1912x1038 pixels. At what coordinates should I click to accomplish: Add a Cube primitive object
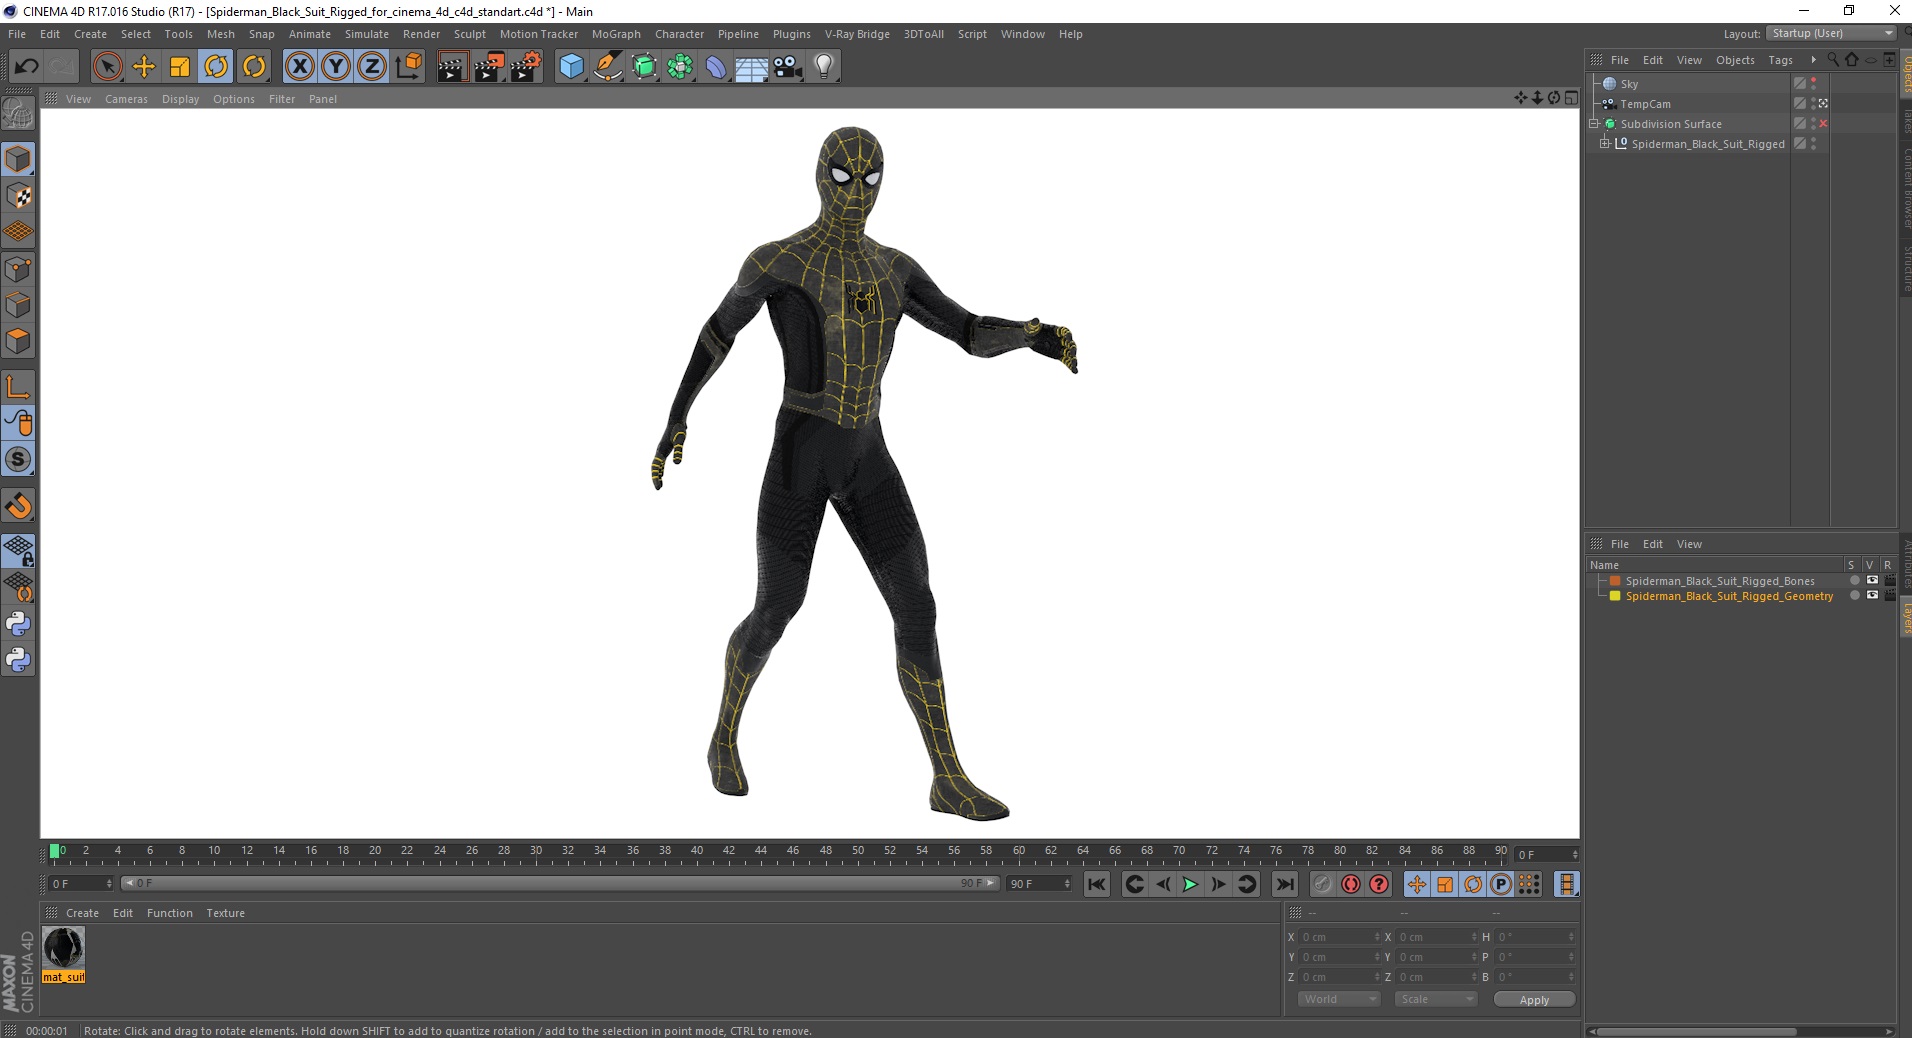coord(571,67)
